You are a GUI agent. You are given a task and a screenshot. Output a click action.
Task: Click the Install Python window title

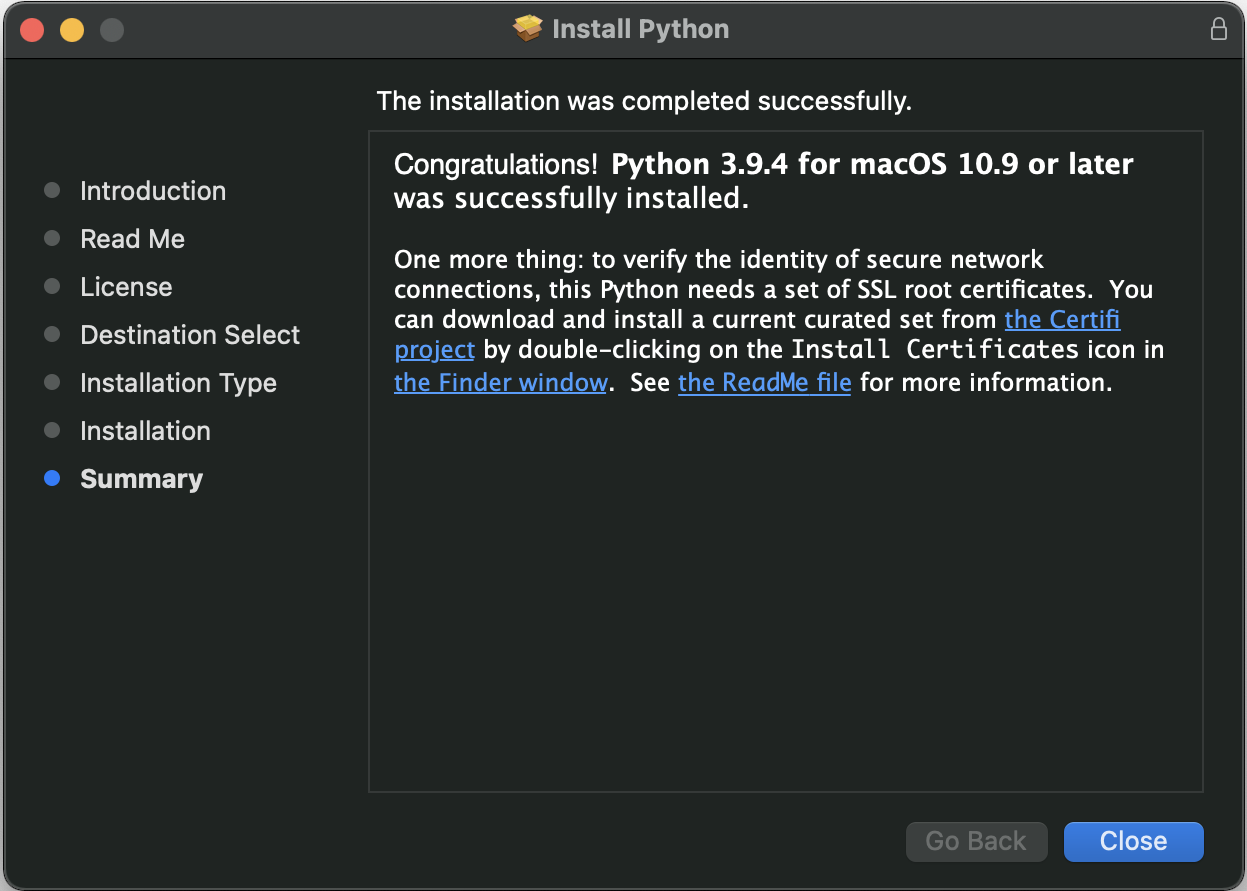[640, 29]
